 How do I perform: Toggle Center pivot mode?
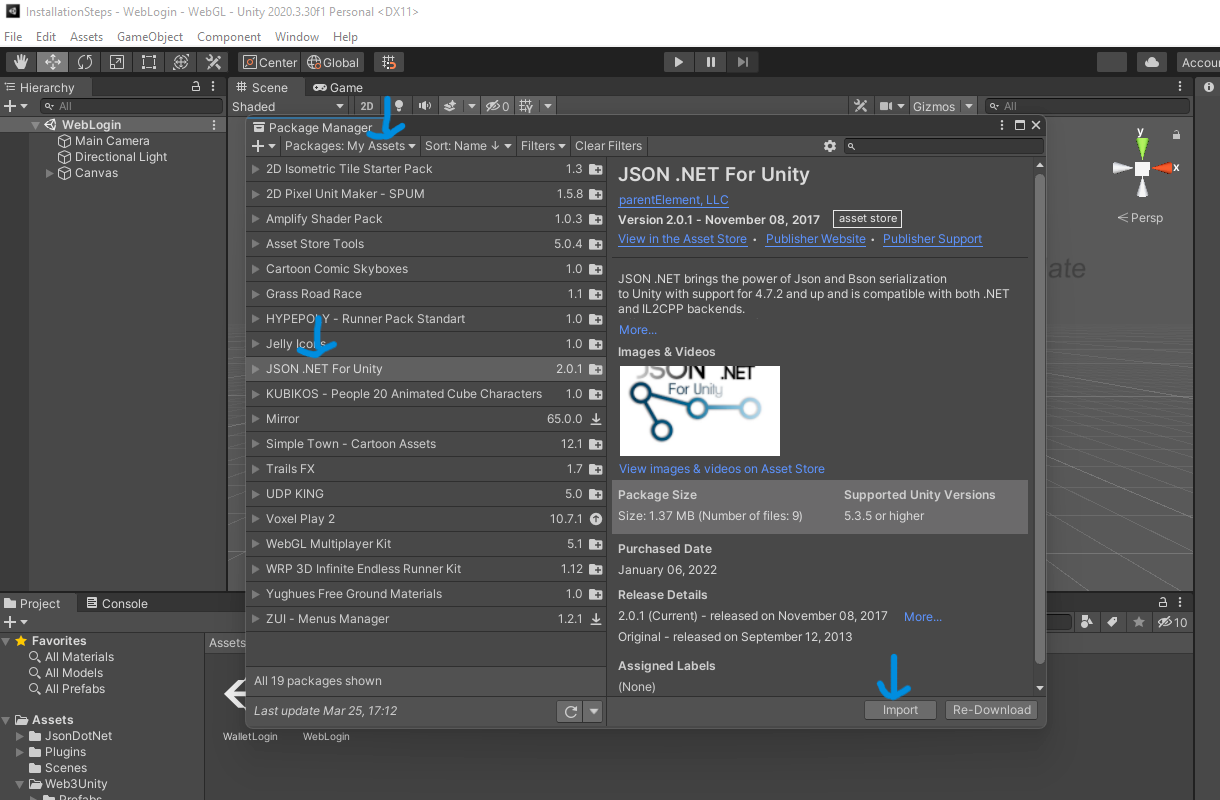(269, 62)
